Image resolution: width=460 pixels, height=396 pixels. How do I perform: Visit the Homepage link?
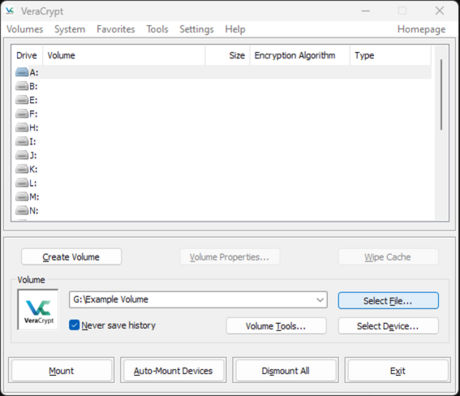[421, 29]
